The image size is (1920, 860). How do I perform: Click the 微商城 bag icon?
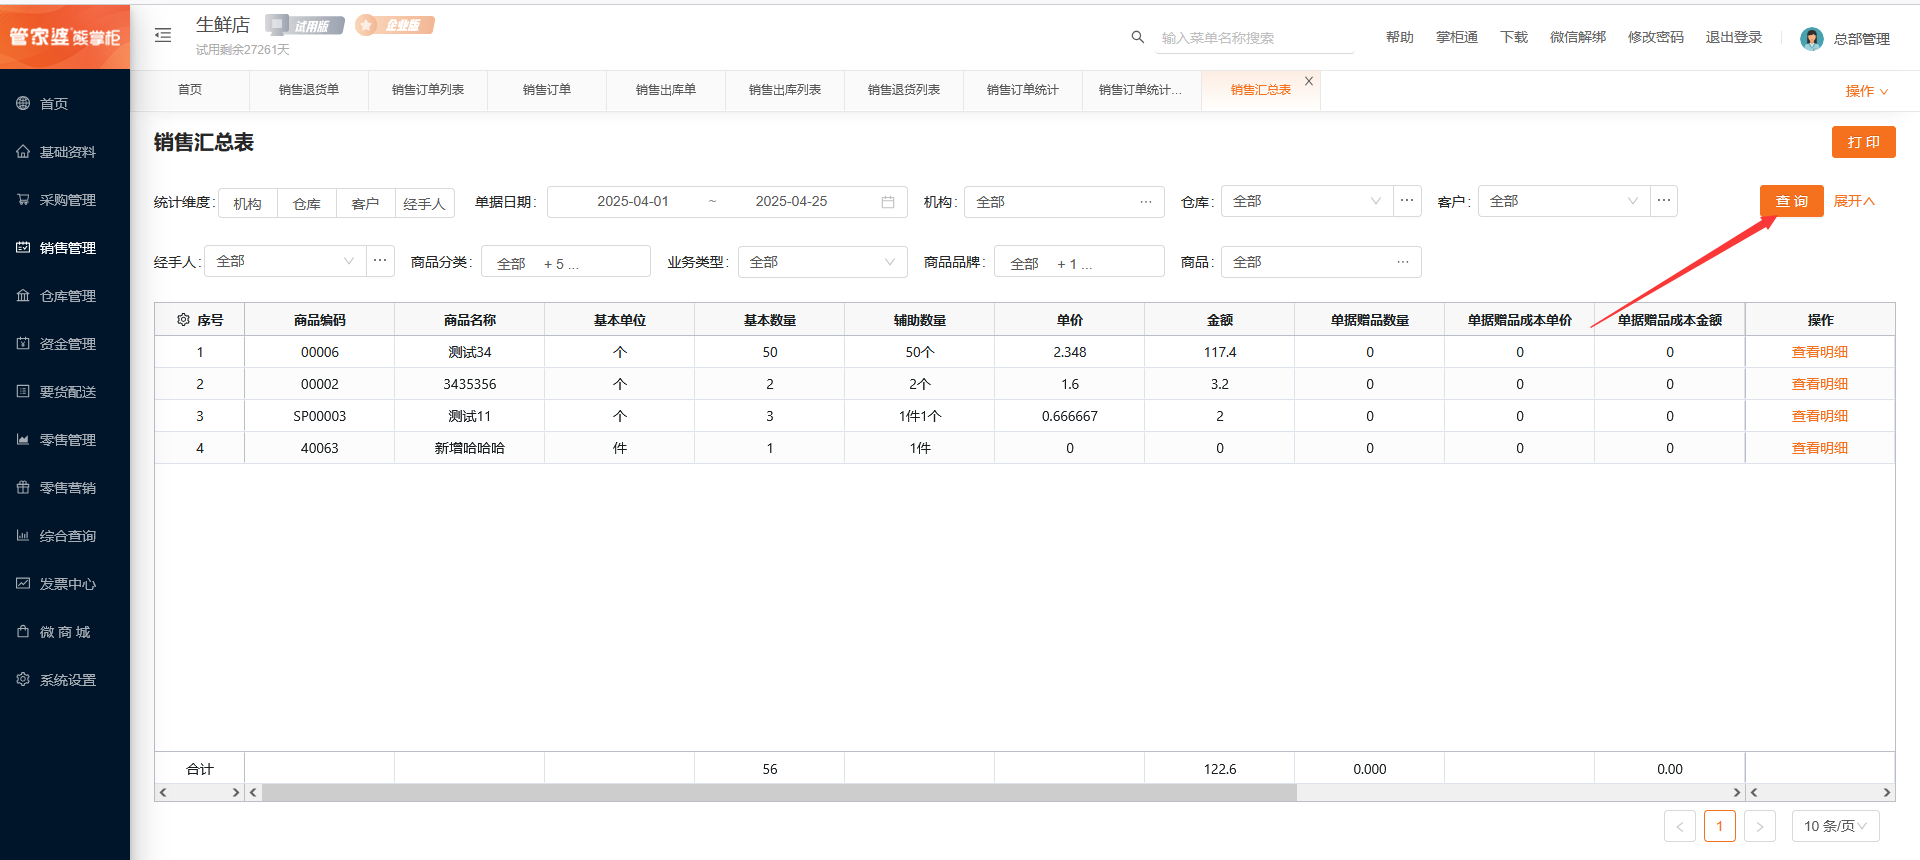click(x=23, y=631)
